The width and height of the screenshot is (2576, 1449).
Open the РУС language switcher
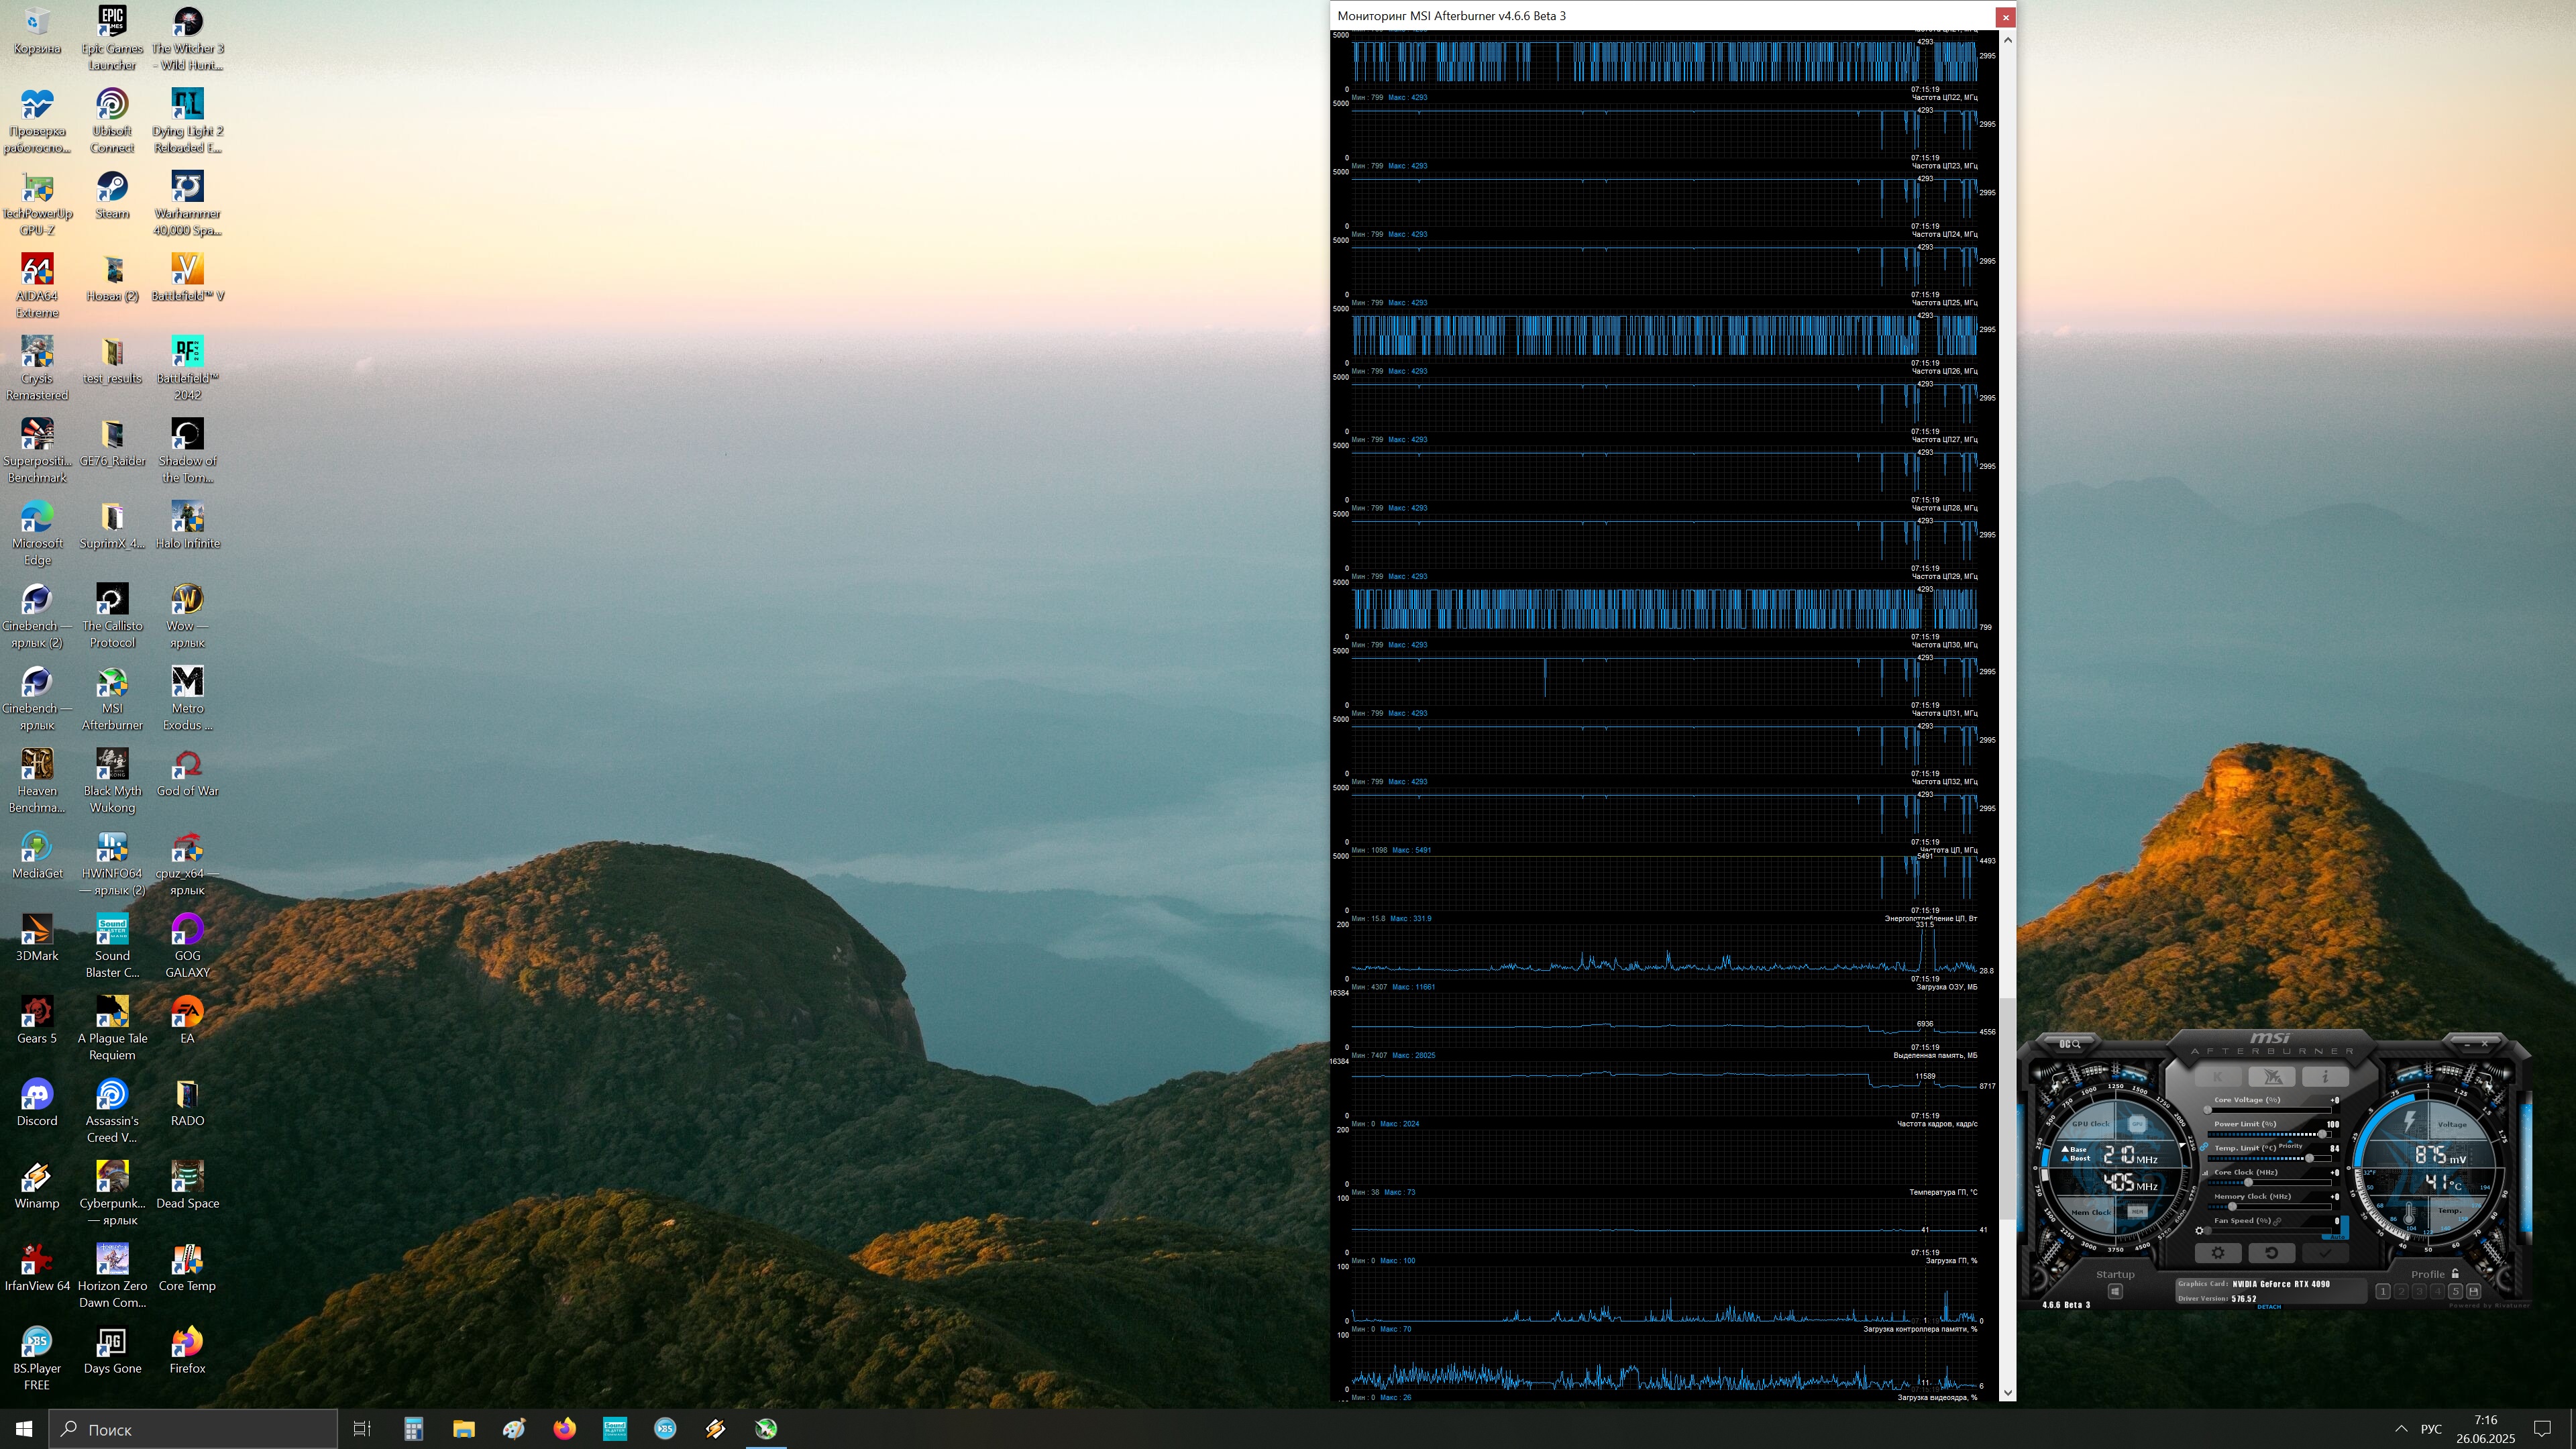pos(2431,1429)
